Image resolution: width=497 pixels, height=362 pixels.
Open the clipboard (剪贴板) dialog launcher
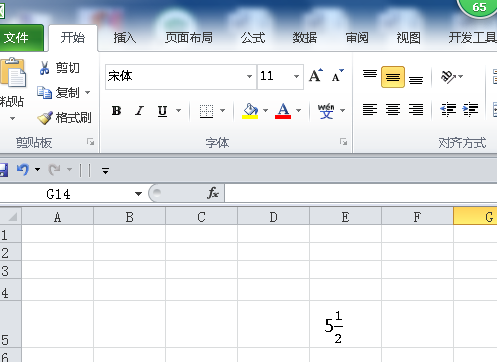(x=90, y=142)
